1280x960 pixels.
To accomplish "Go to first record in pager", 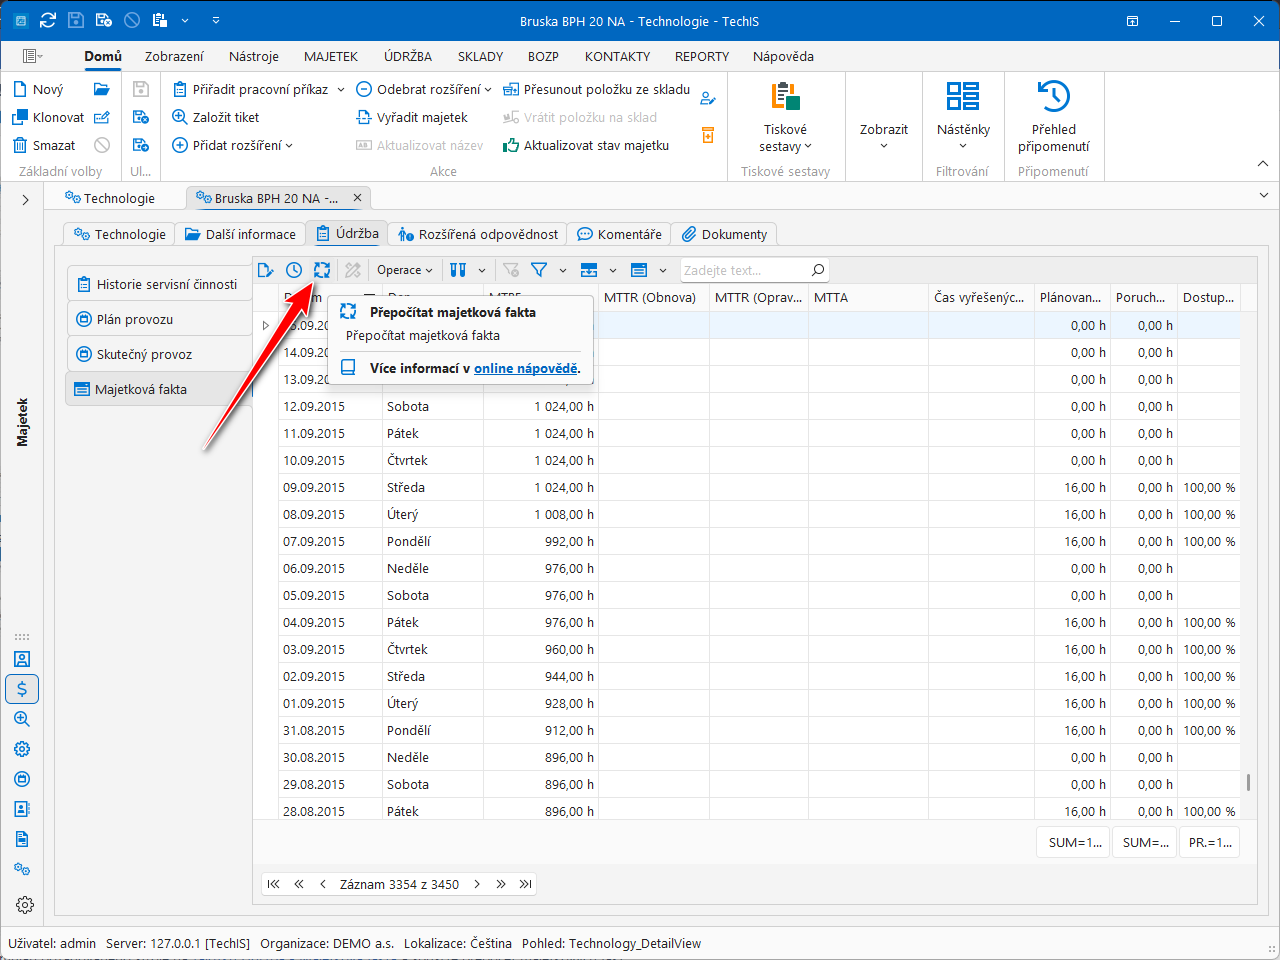I will click(273, 884).
